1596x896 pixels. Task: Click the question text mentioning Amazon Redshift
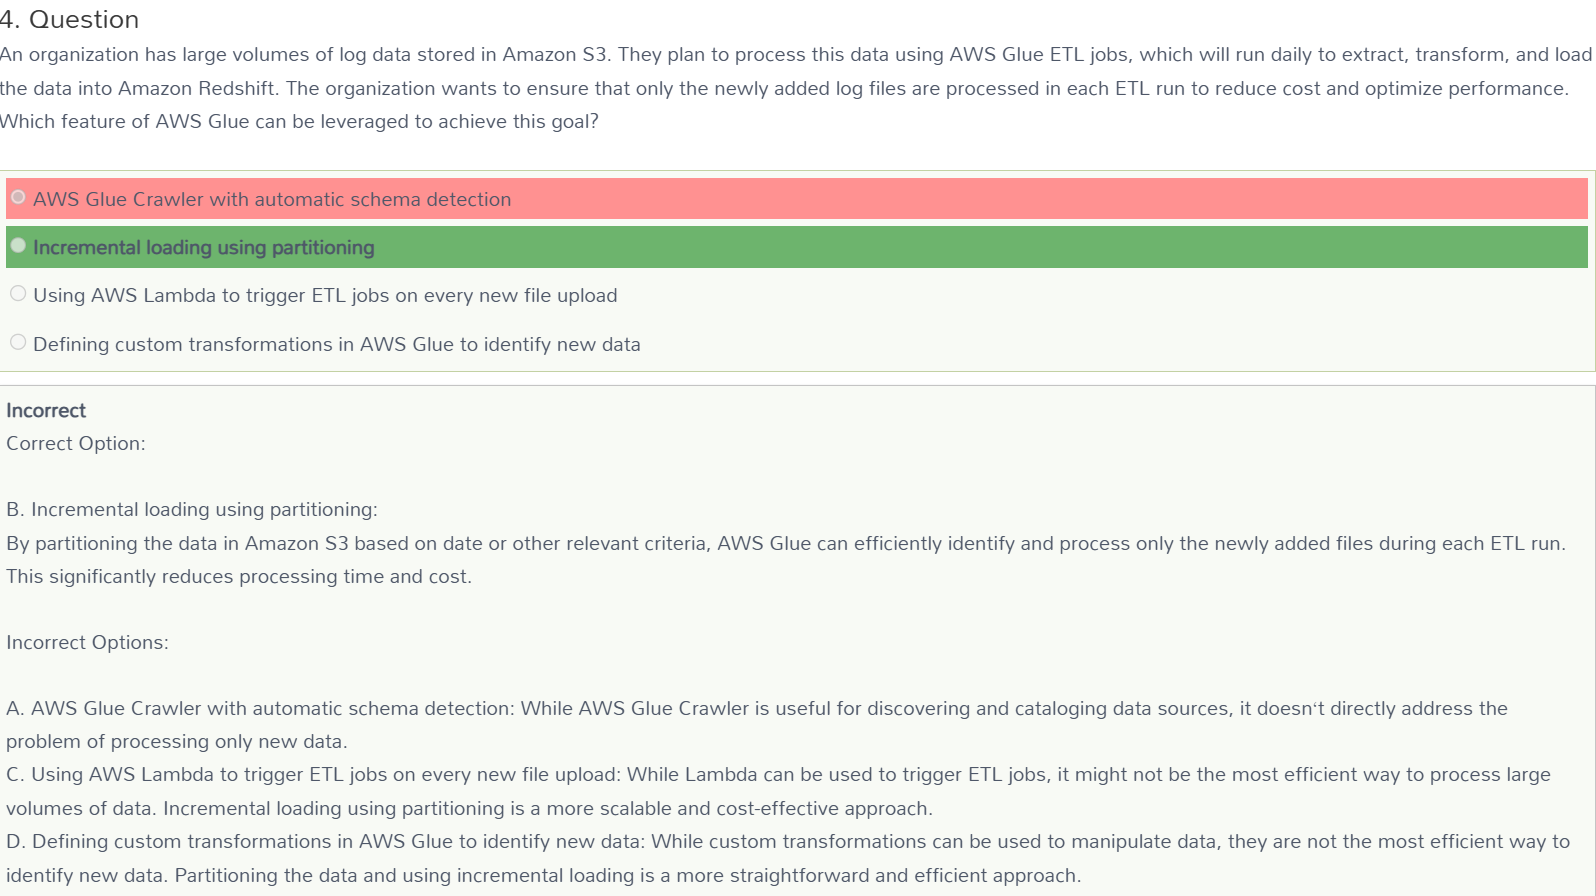[x=784, y=88]
